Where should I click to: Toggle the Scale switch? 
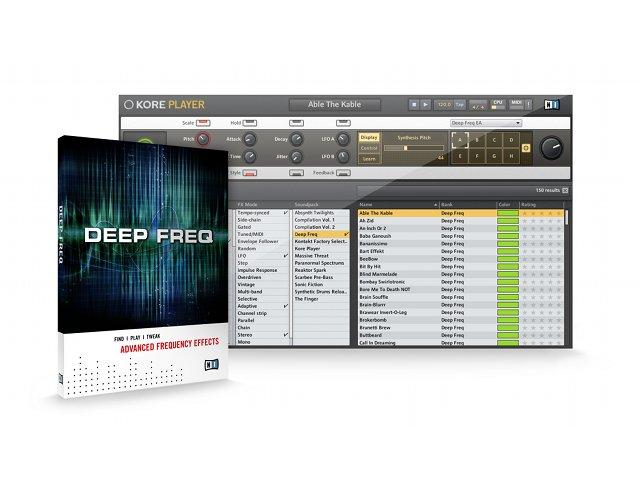pyautogui.click(x=203, y=123)
